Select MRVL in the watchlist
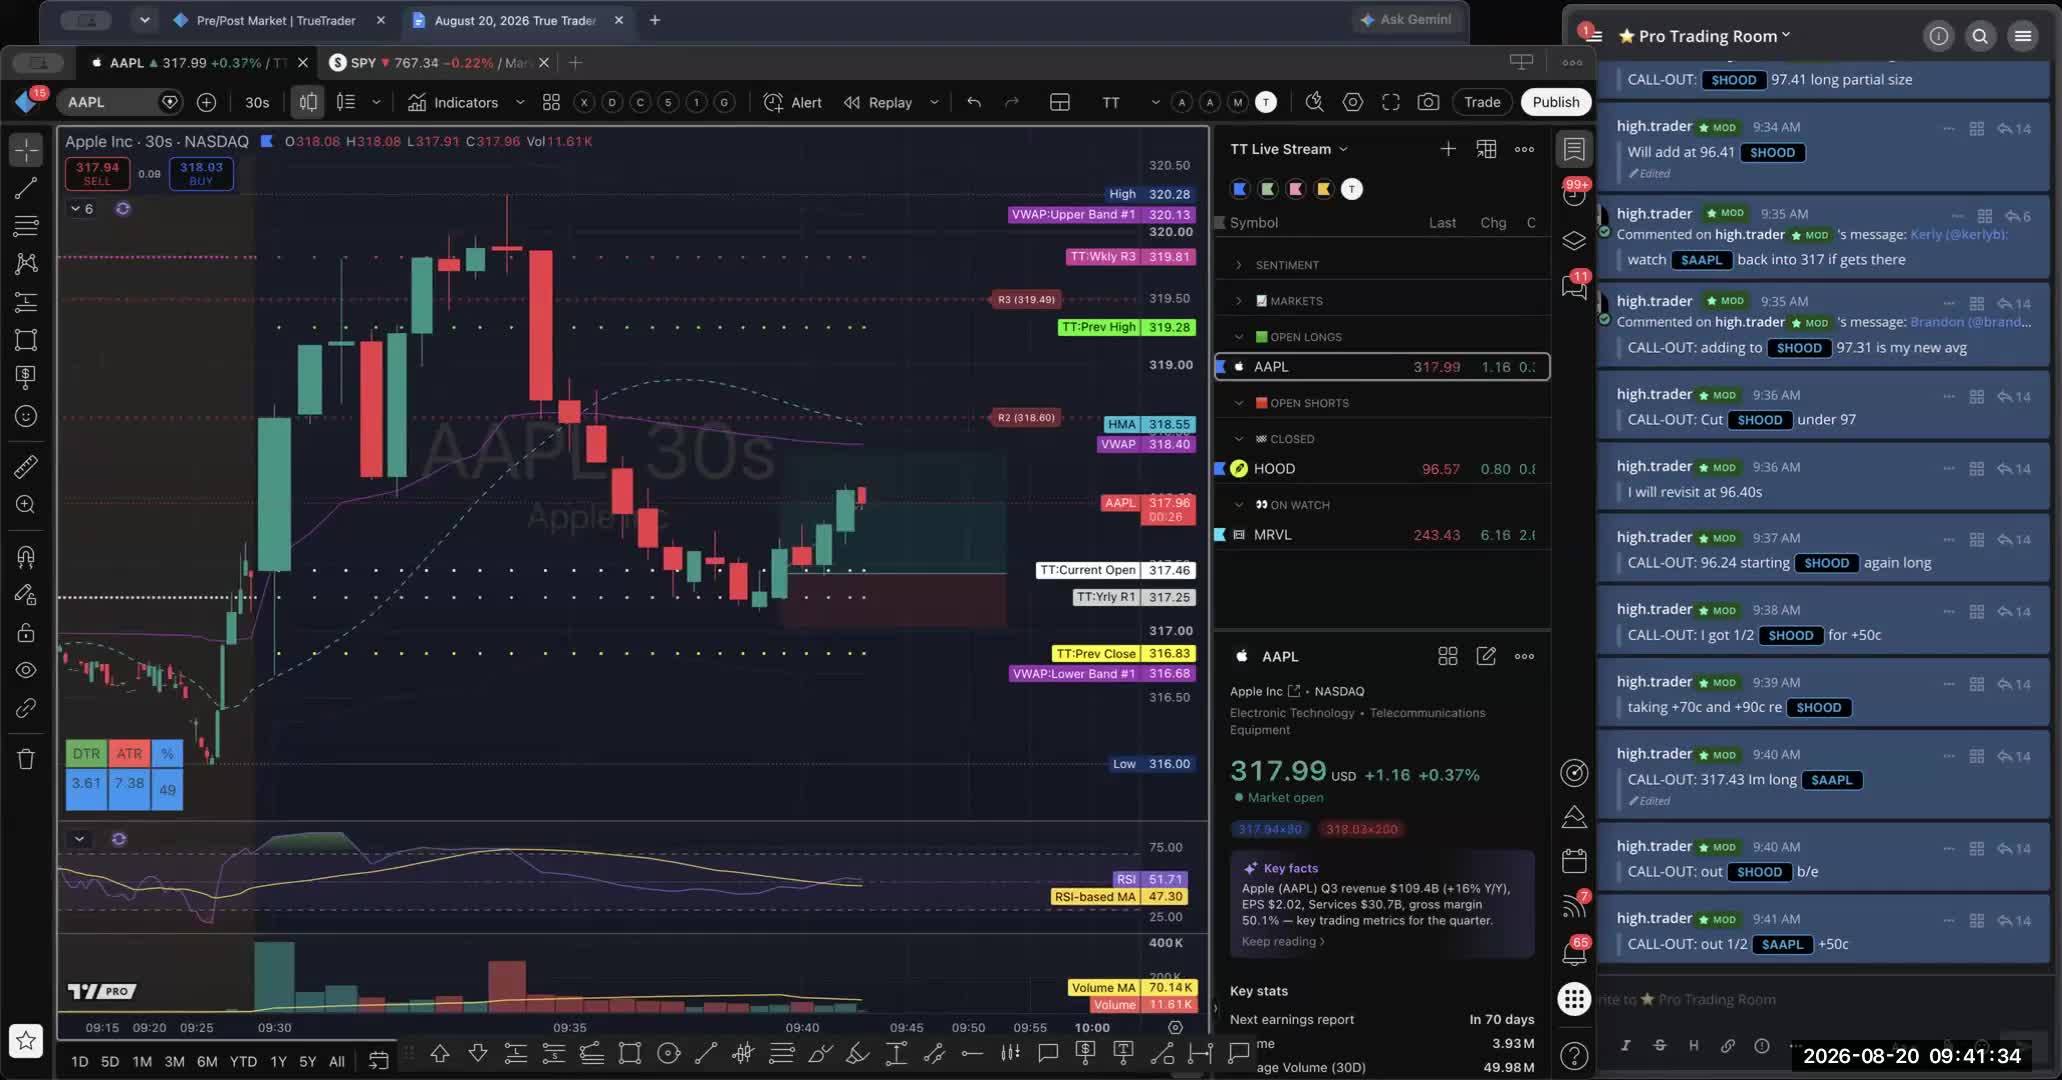Screen dimensions: 2062x1080 [x=1382, y=535]
